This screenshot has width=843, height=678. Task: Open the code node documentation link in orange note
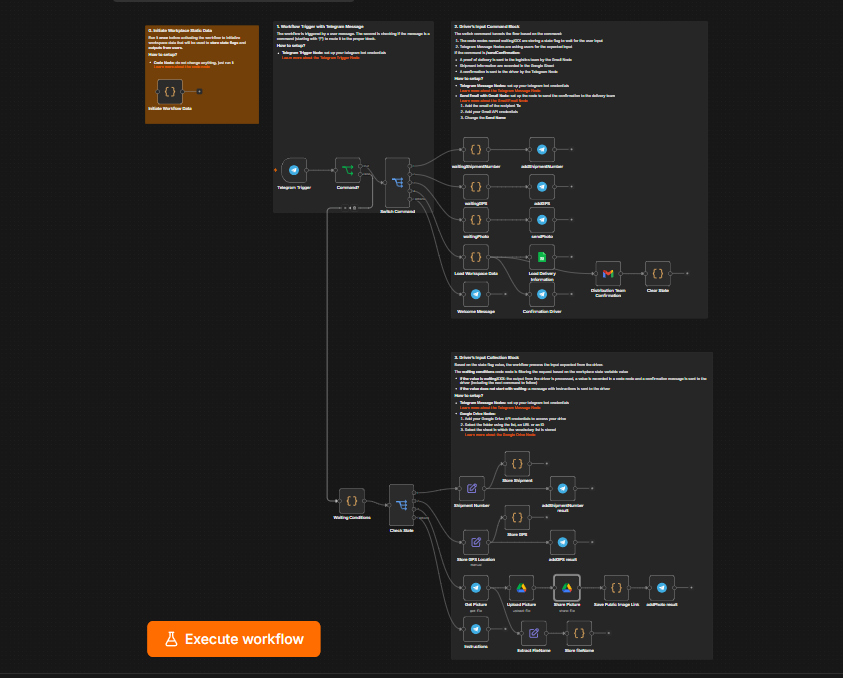tap(182, 67)
